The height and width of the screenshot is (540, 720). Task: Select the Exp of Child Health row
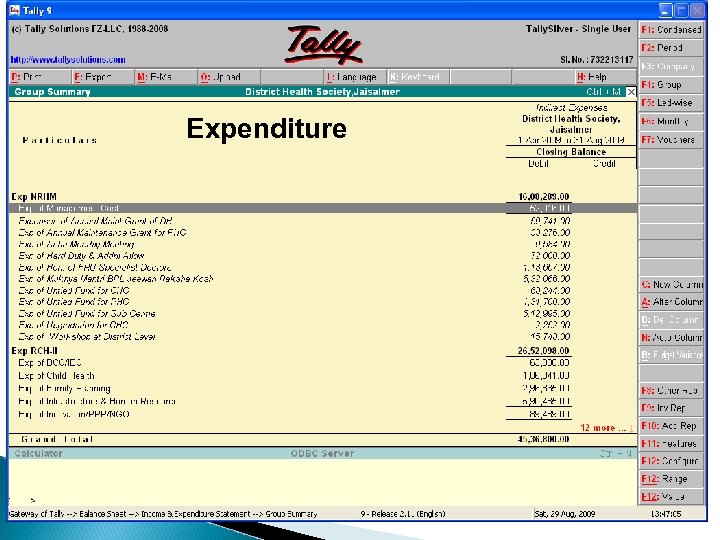coord(322,376)
